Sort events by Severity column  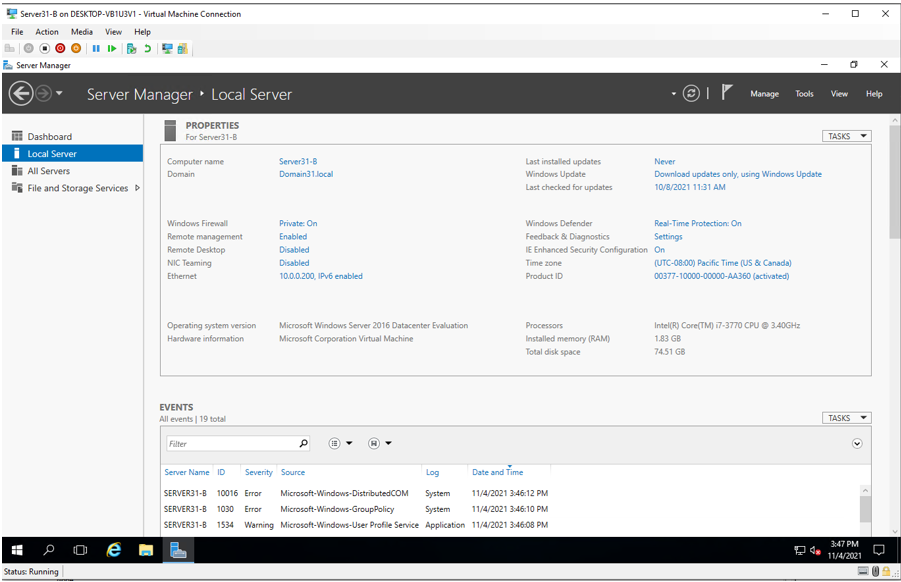pos(259,472)
